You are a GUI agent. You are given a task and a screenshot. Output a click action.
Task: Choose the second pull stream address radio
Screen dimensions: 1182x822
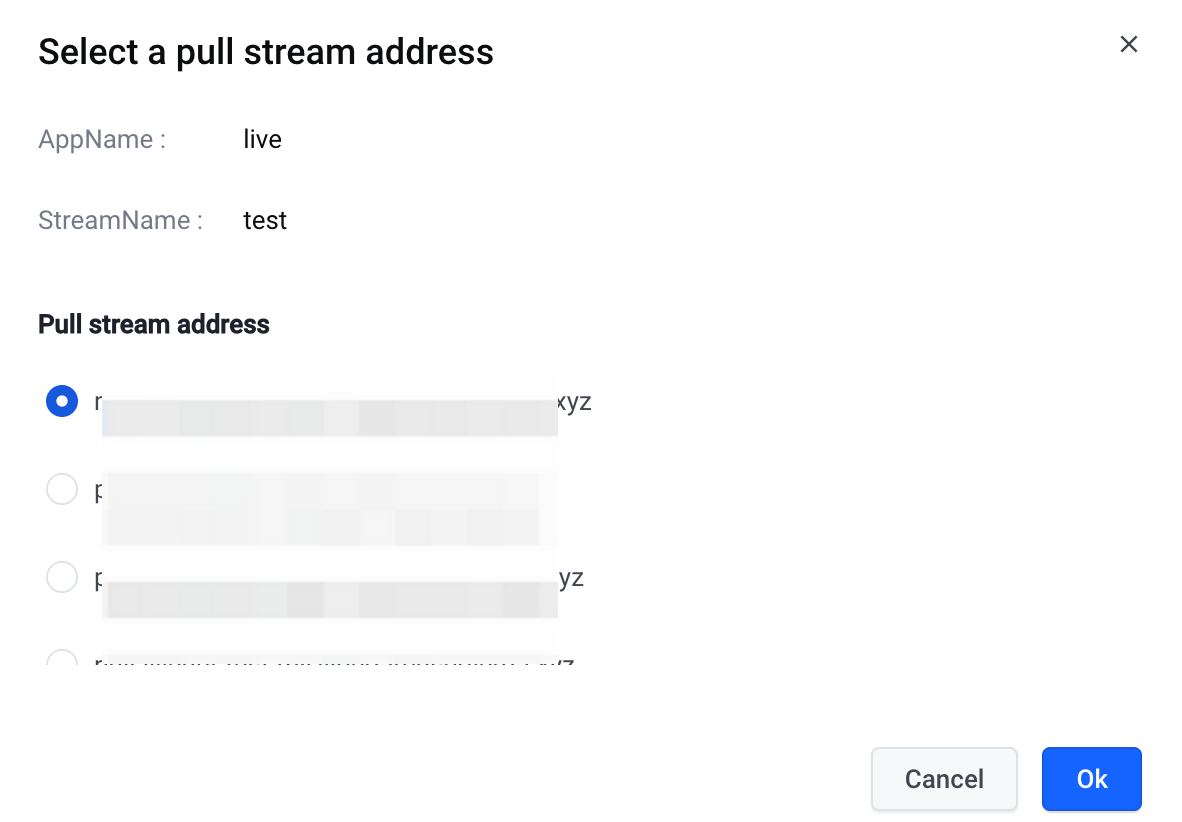pos(62,490)
